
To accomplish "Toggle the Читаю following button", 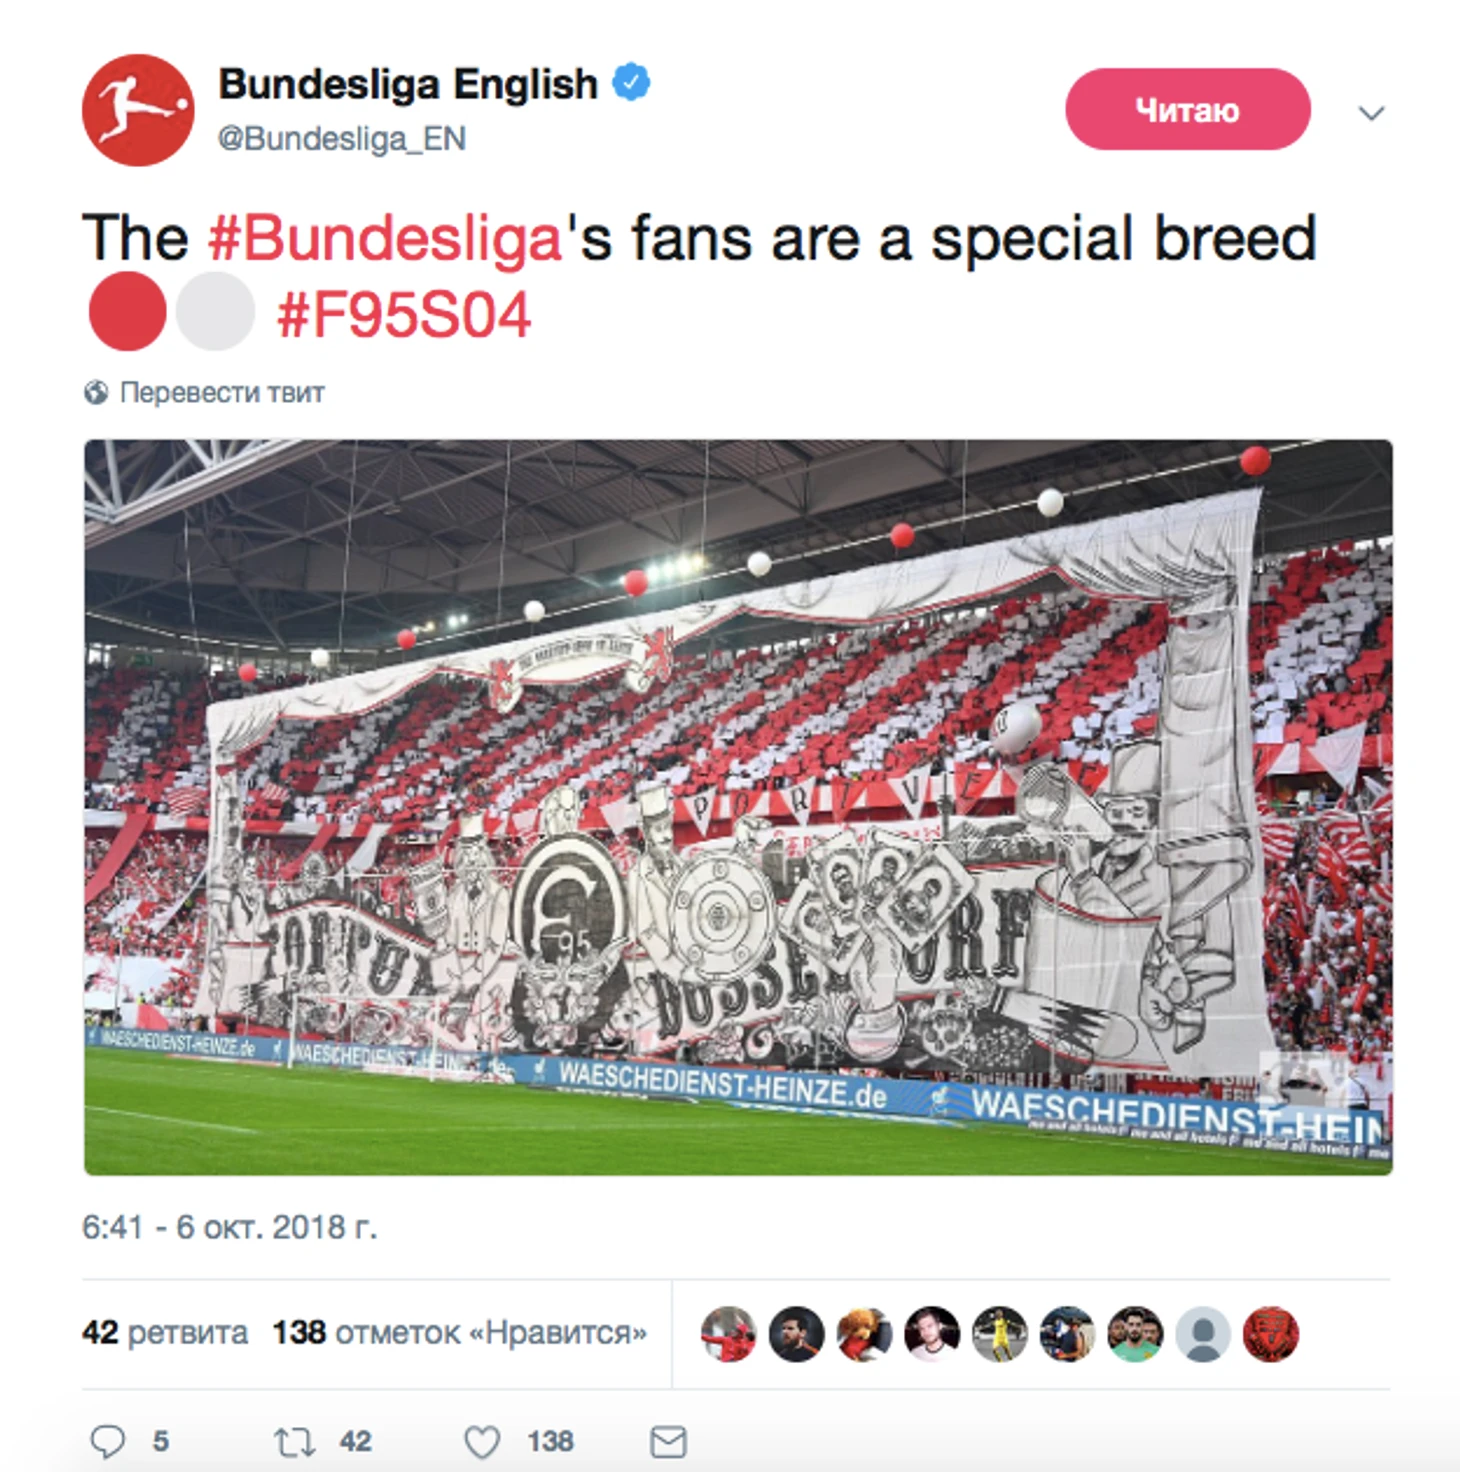I will coord(1187,110).
